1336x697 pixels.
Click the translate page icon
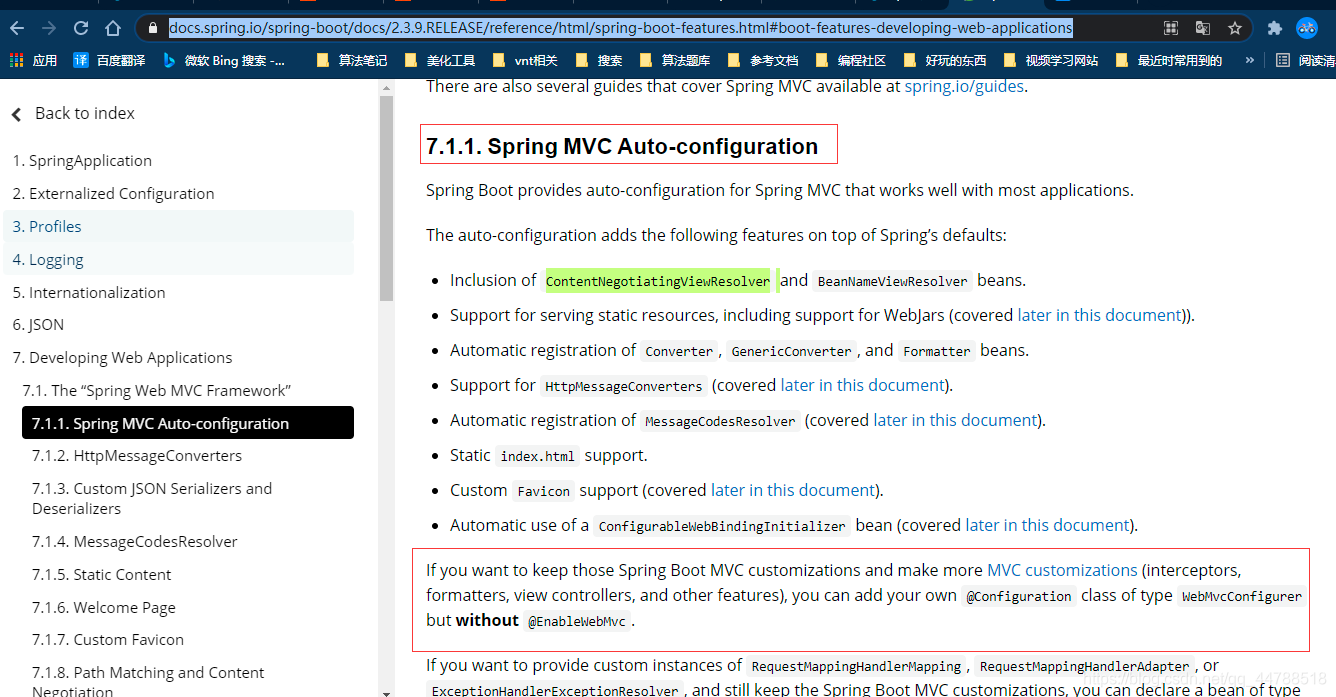click(1203, 28)
